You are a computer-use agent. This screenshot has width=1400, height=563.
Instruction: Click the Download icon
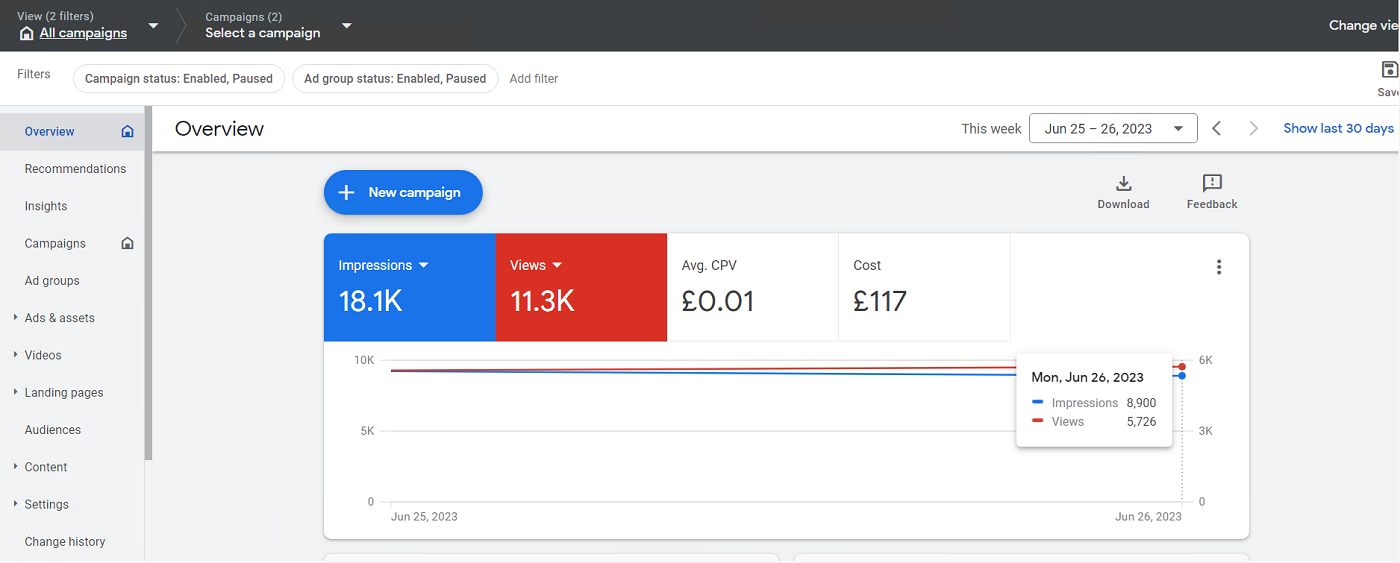point(1124,183)
